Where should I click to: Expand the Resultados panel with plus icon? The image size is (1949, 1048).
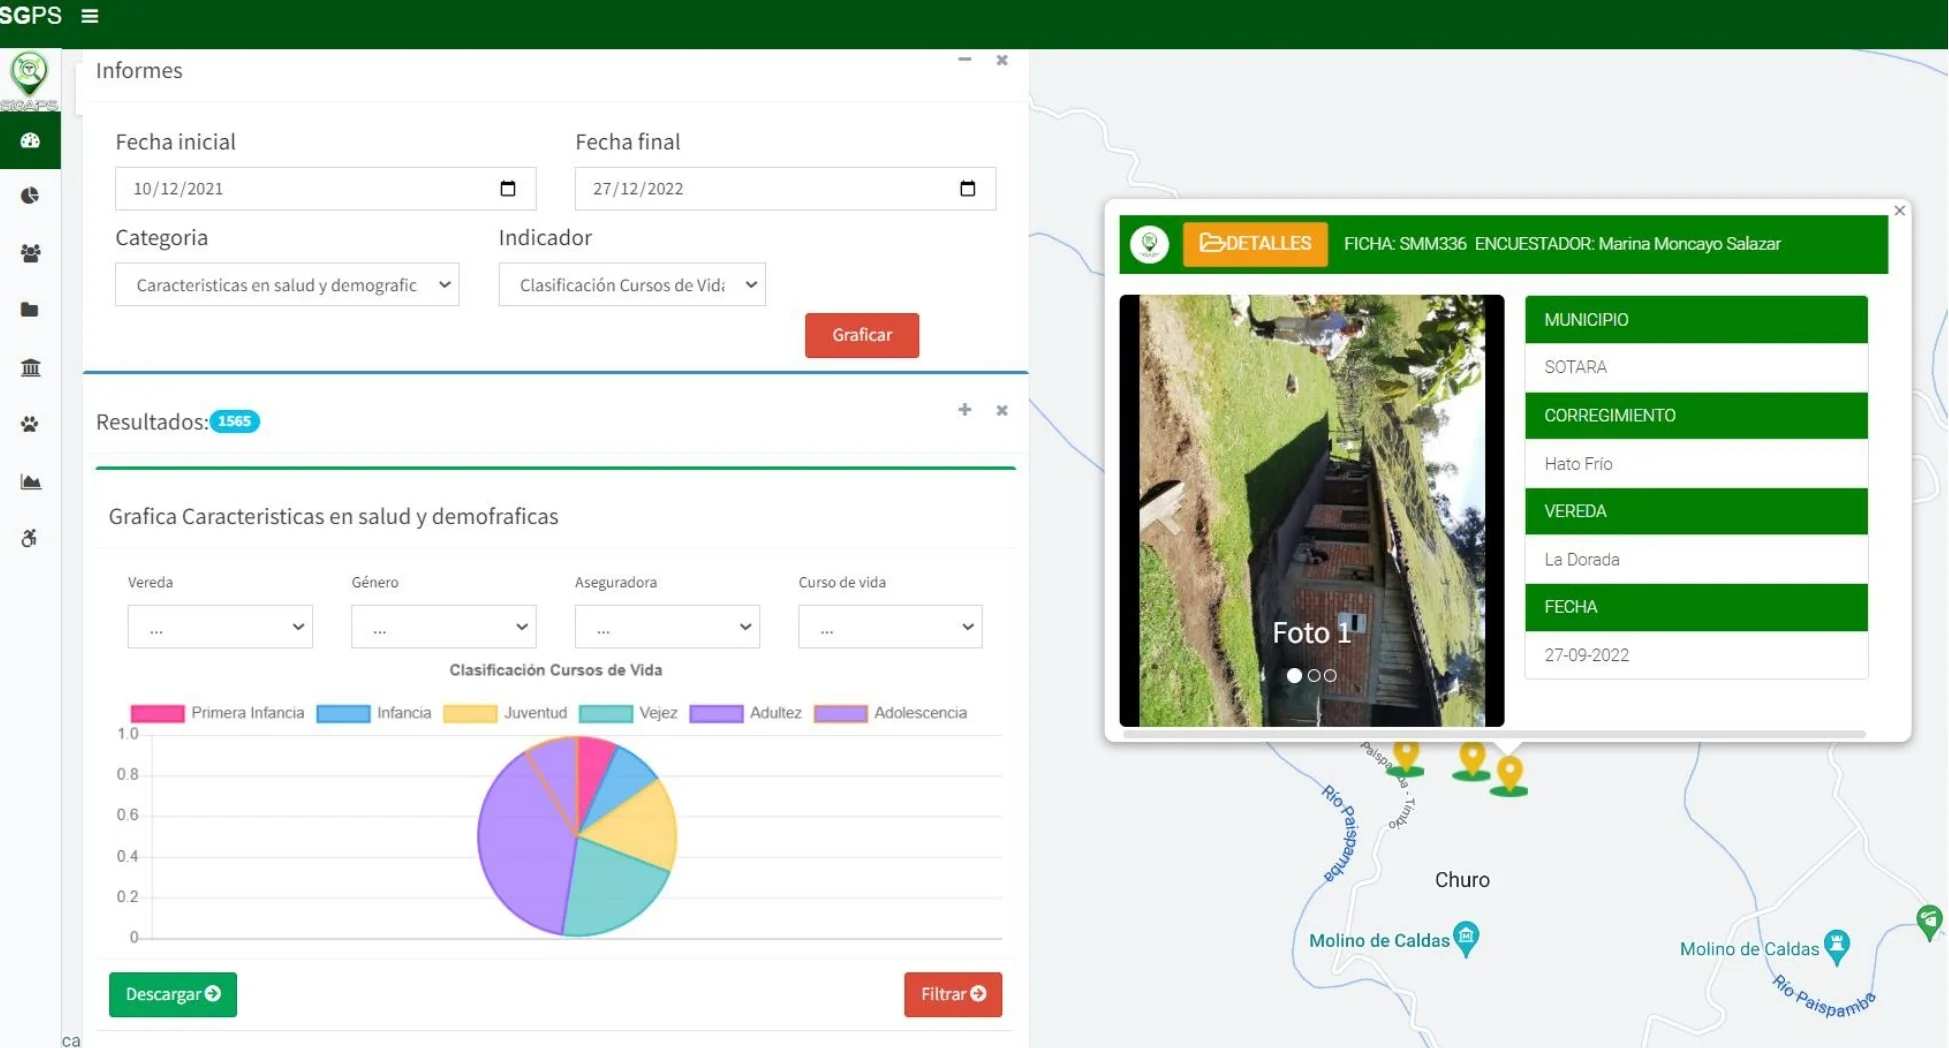(964, 410)
